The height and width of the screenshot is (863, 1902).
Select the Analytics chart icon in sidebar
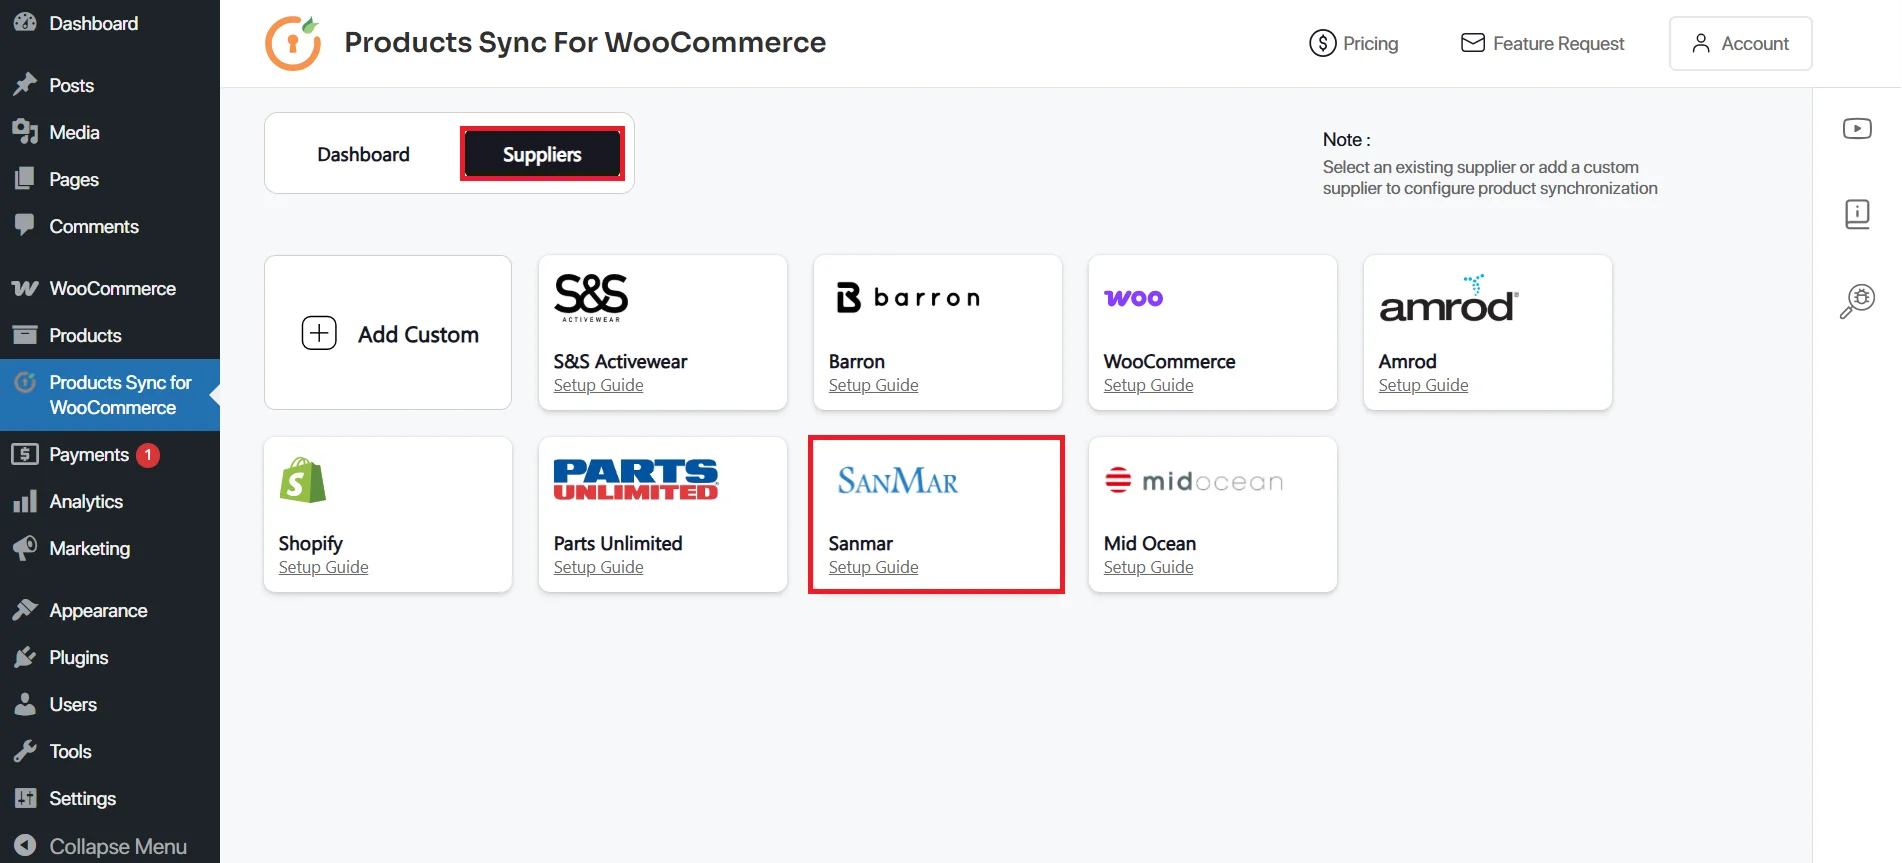pos(25,501)
